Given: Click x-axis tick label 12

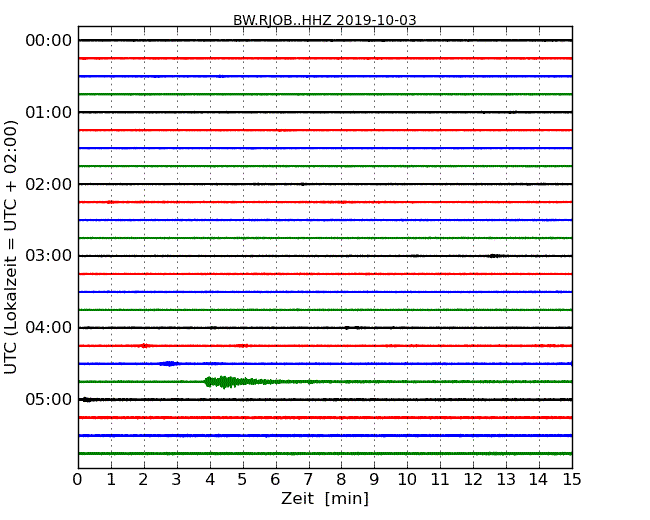Looking at the screenshot, I should coord(473,480).
